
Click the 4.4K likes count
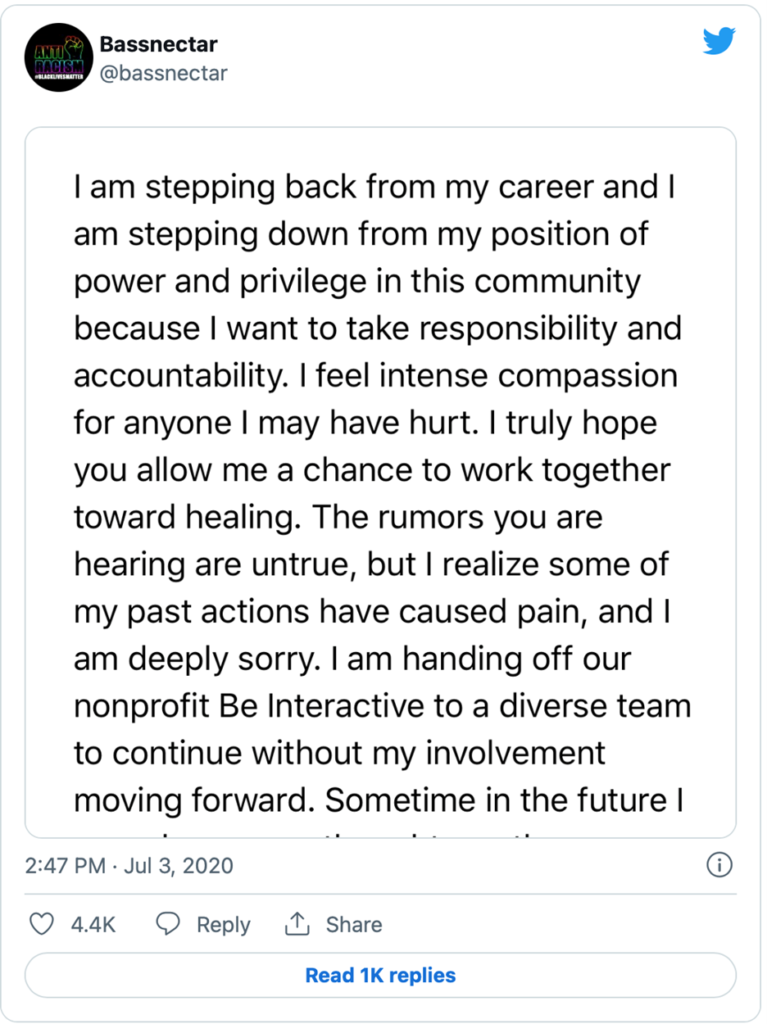[x=93, y=925]
